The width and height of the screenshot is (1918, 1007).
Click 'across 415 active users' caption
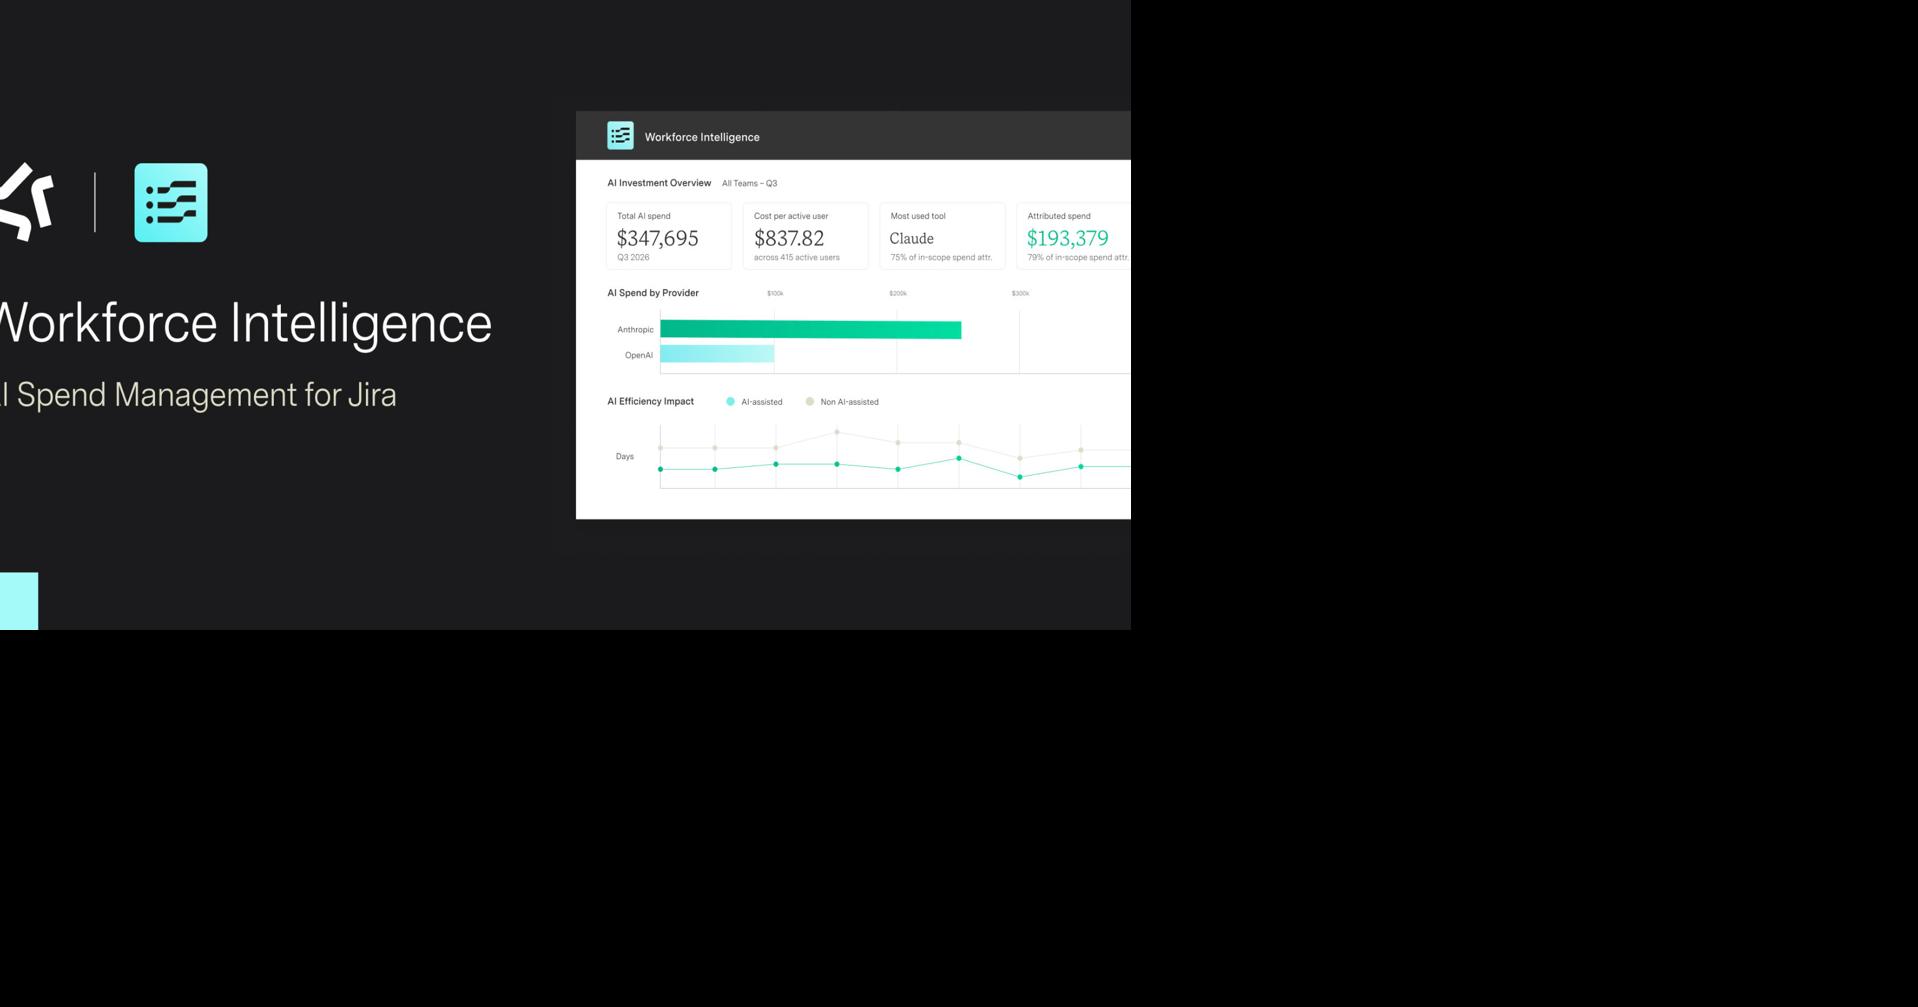(x=797, y=258)
